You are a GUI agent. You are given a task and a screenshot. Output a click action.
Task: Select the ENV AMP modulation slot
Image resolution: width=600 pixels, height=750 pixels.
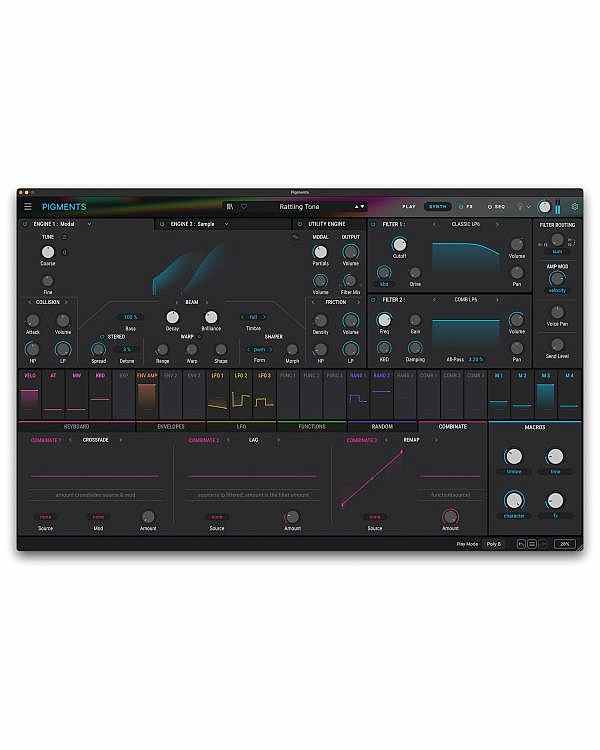coord(147,395)
